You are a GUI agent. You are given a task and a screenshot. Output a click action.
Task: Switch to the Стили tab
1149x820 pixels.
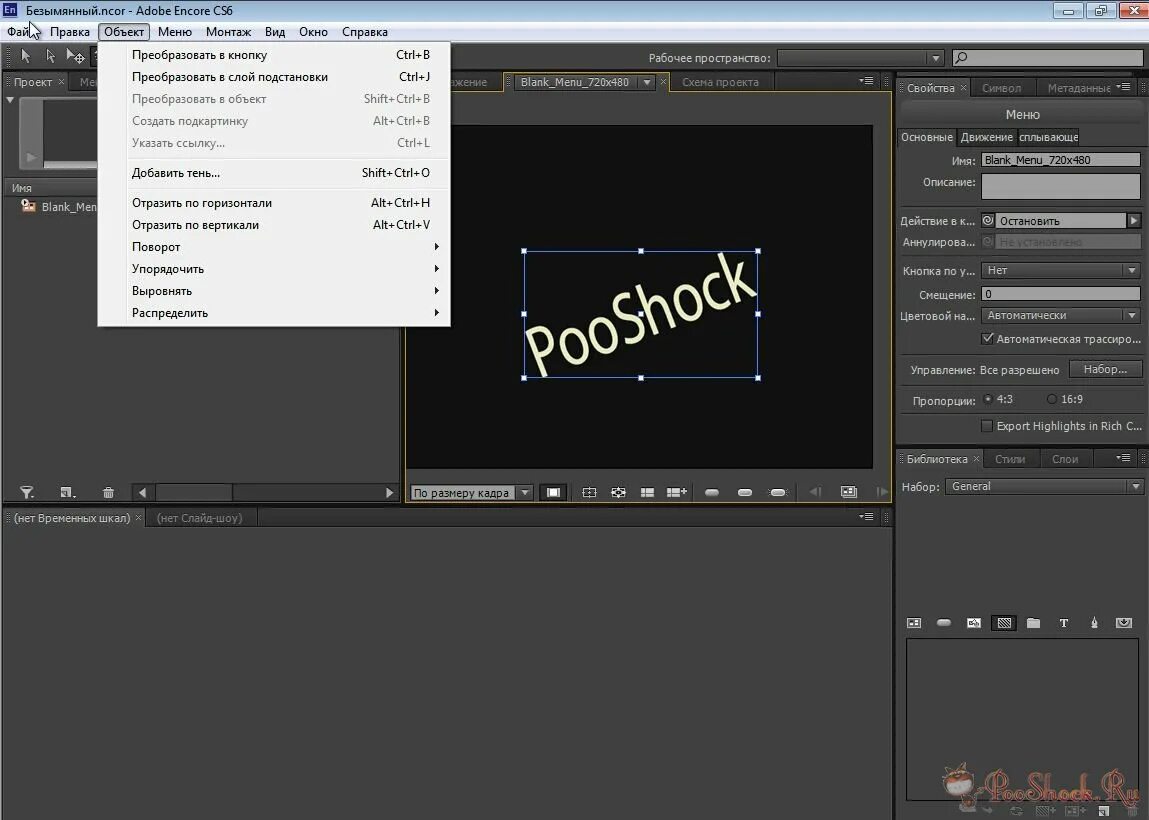1010,459
